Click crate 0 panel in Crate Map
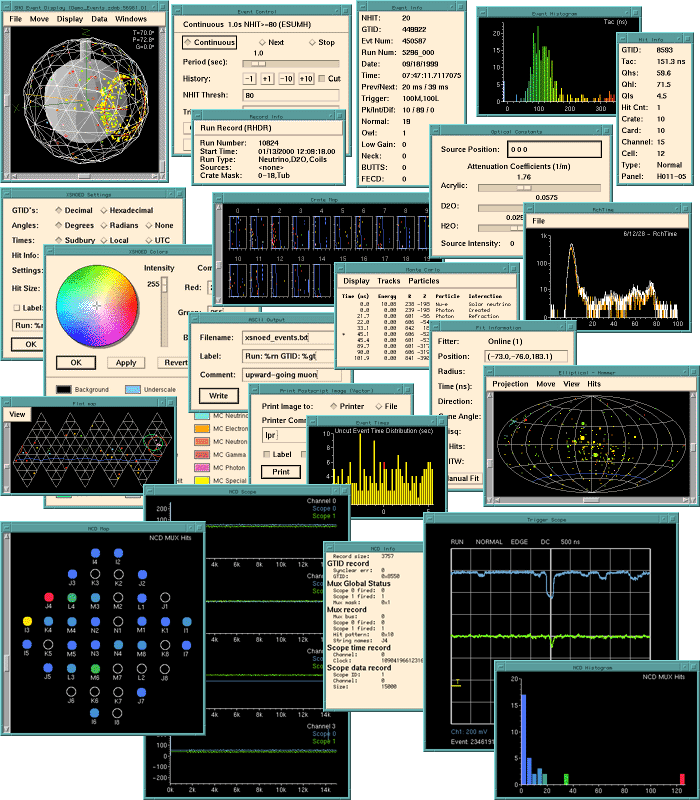The height and width of the screenshot is (800, 700). pyautogui.click(x=237, y=233)
